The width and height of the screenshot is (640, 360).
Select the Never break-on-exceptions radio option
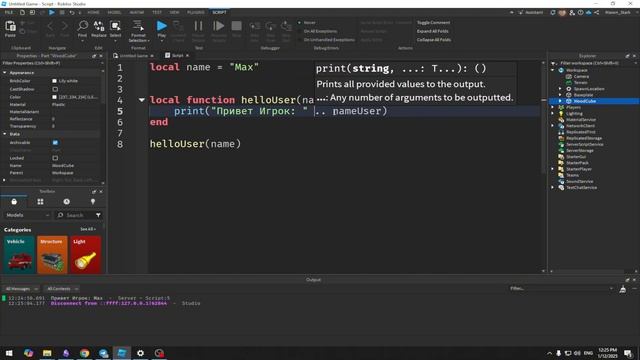pyautogui.click(x=299, y=22)
